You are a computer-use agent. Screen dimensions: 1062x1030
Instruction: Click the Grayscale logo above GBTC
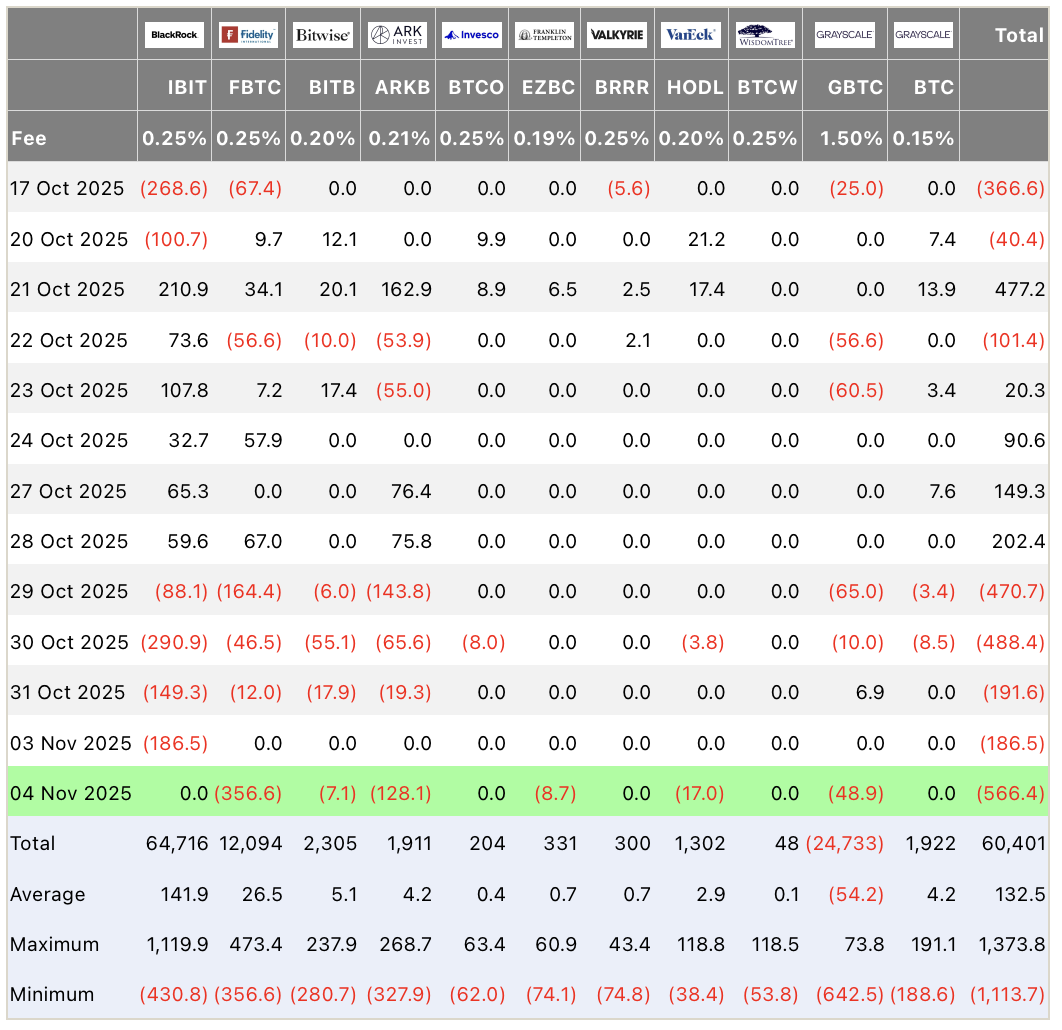845,35
